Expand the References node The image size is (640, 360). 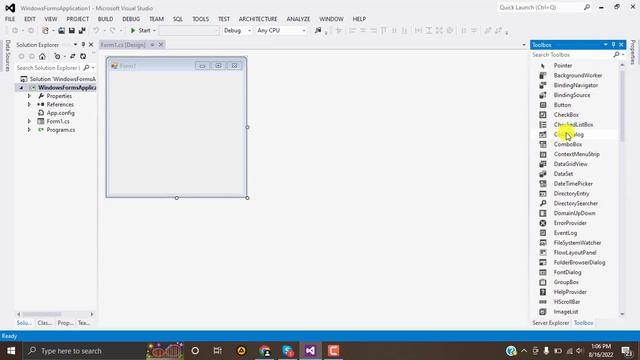tap(29, 104)
